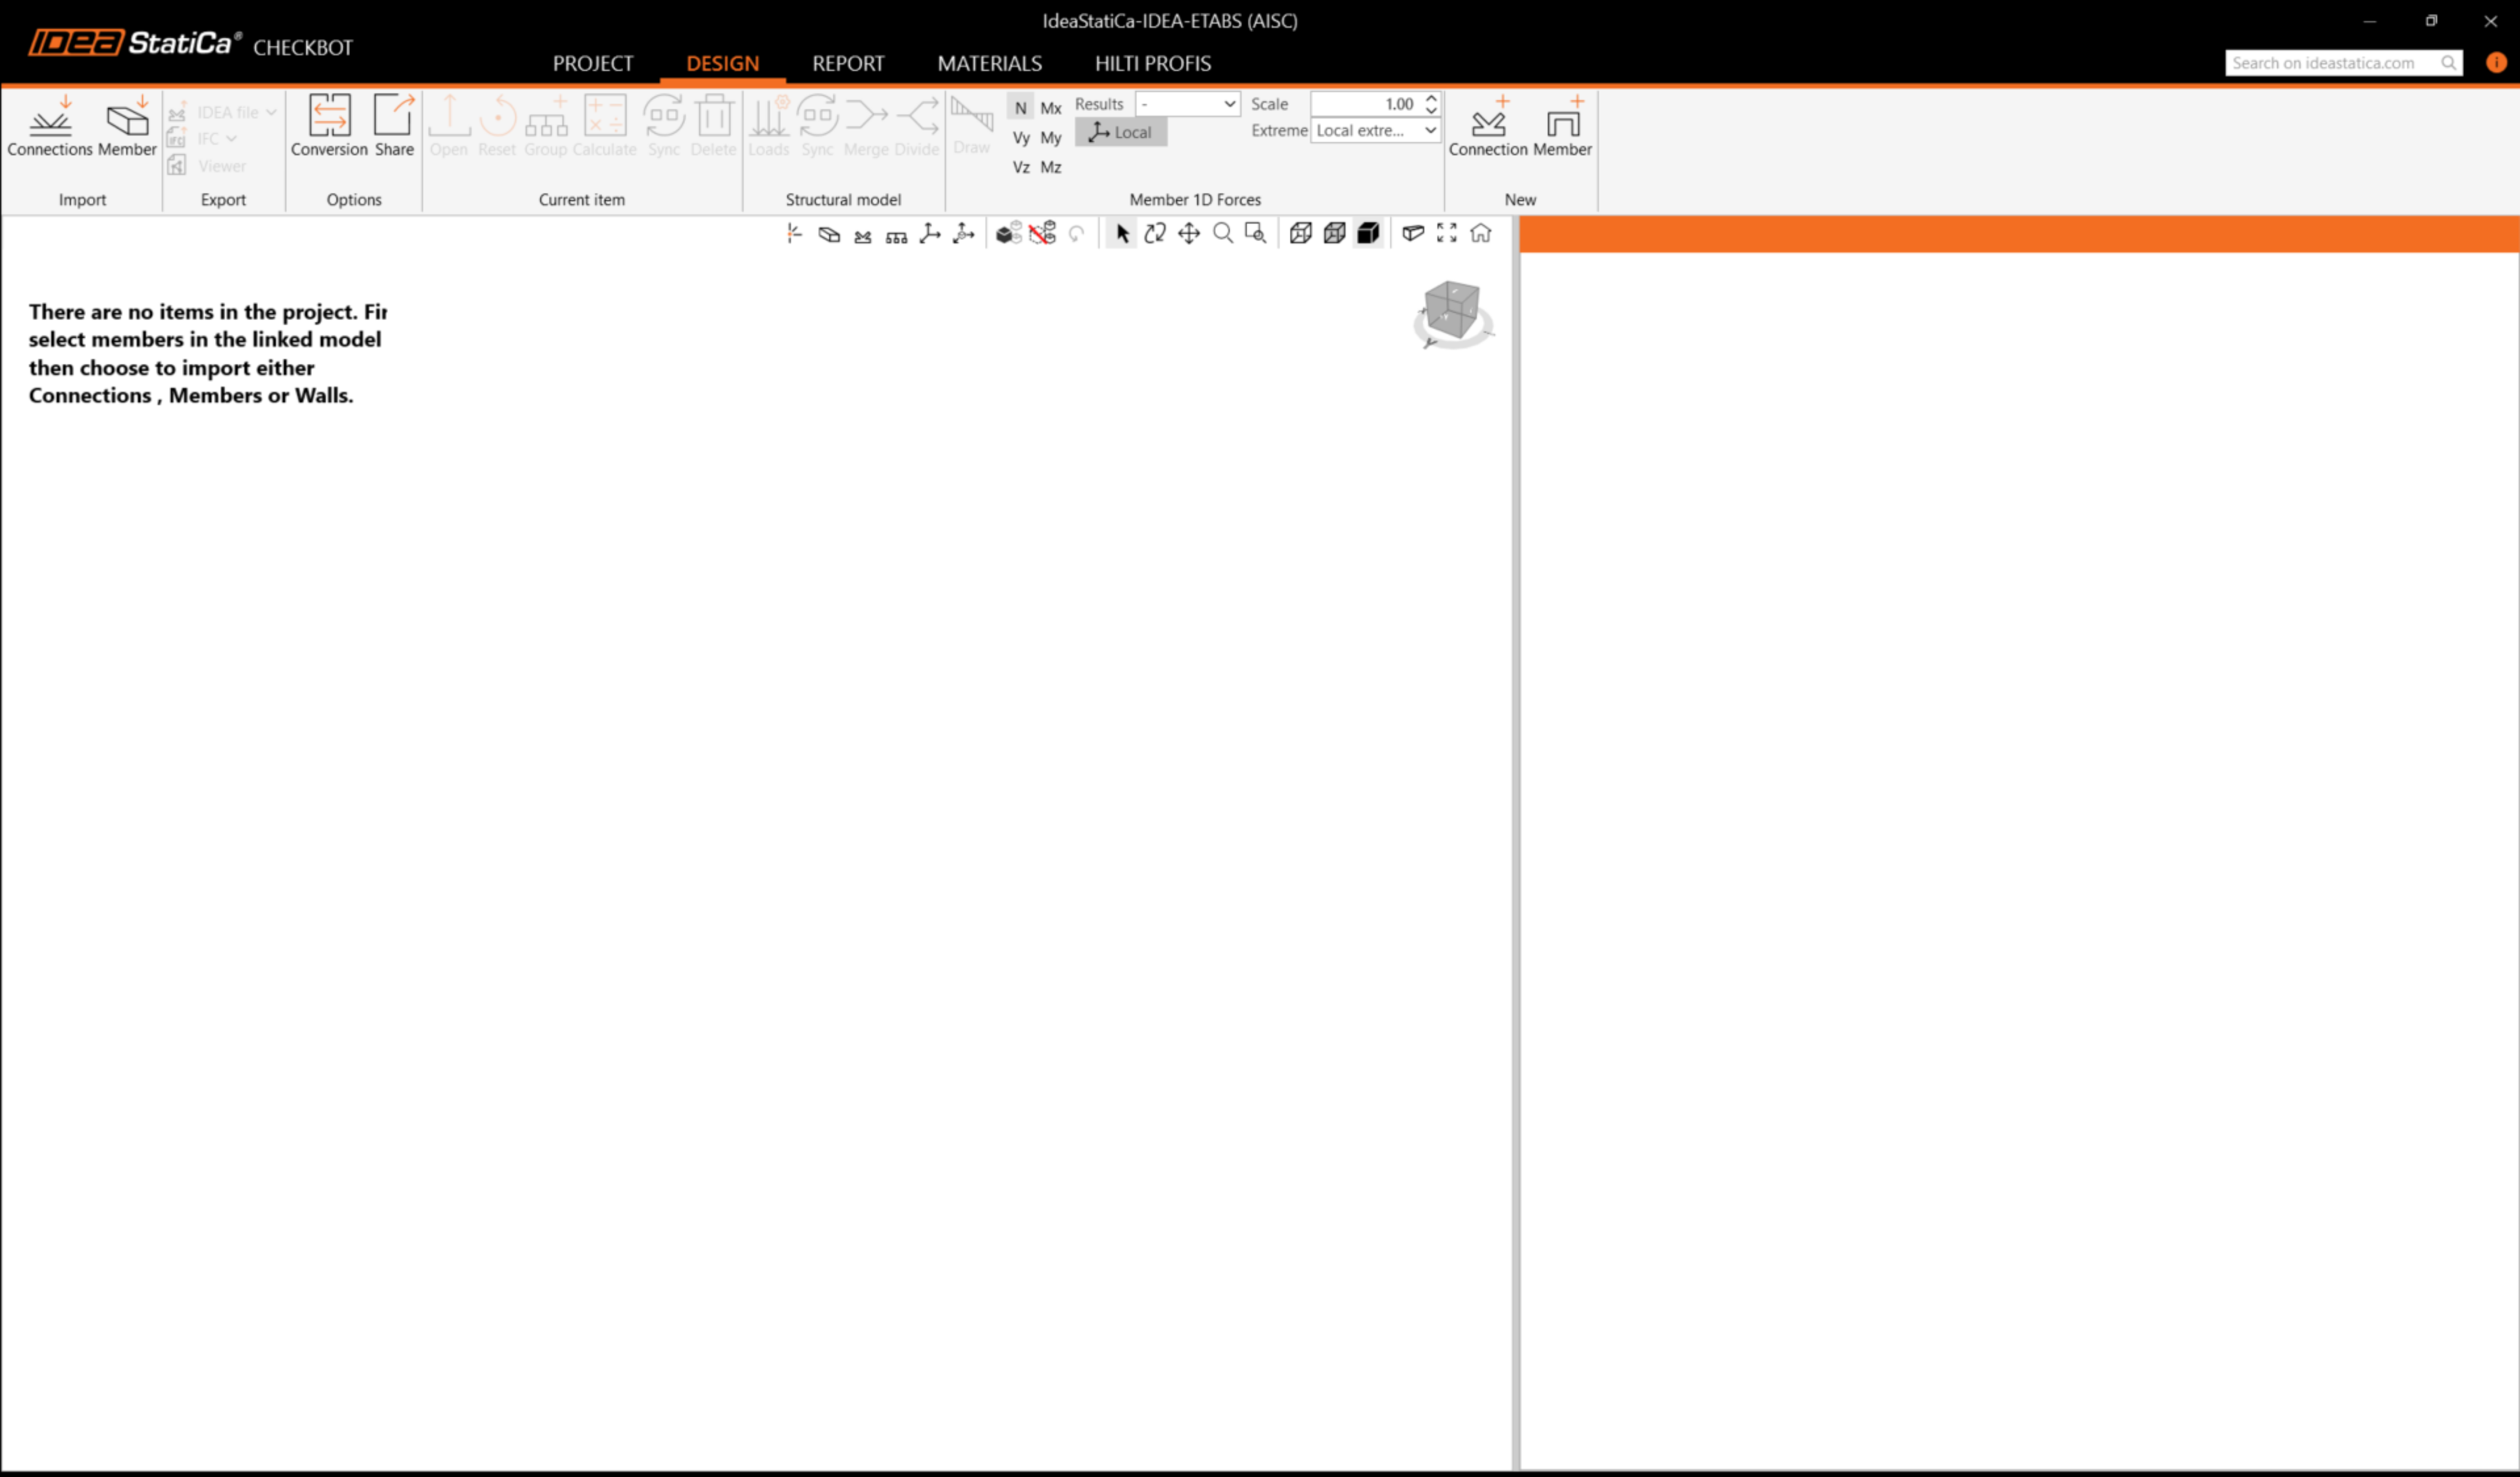Activate the Rotate view tool

point(1155,233)
